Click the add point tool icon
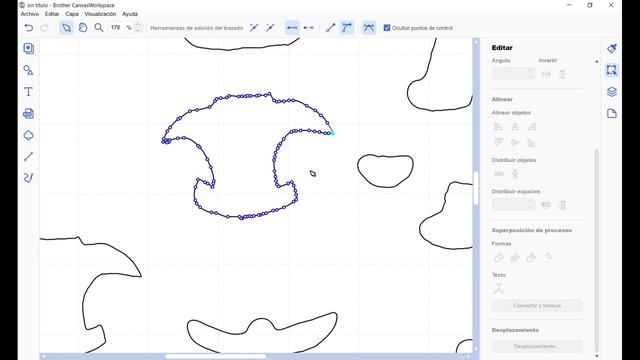The height and width of the screenshot is (360, 640). [x=254, y=28]
